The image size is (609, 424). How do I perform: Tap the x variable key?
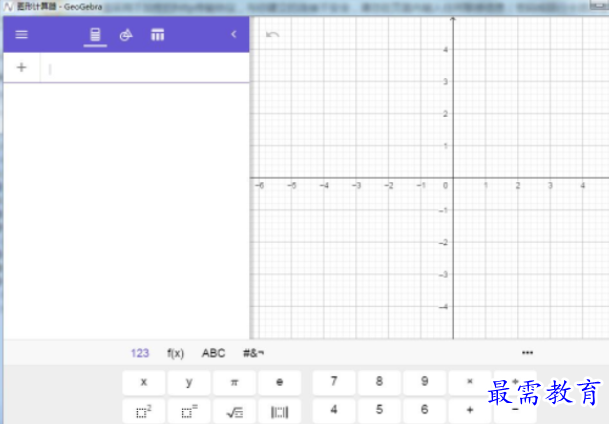pos(144,382)
